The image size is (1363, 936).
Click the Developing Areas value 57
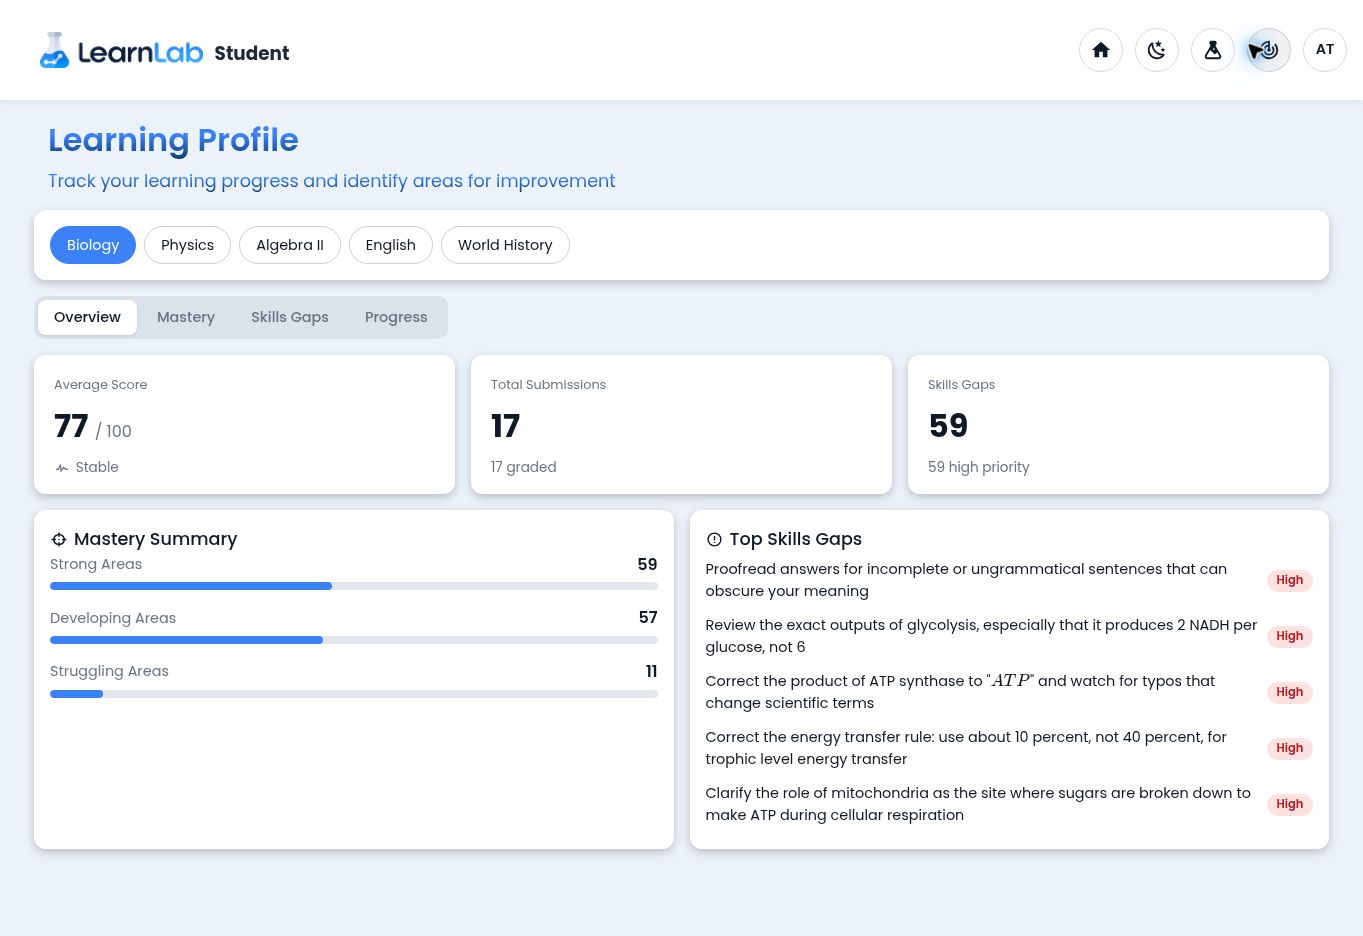[x=648, y=618]
